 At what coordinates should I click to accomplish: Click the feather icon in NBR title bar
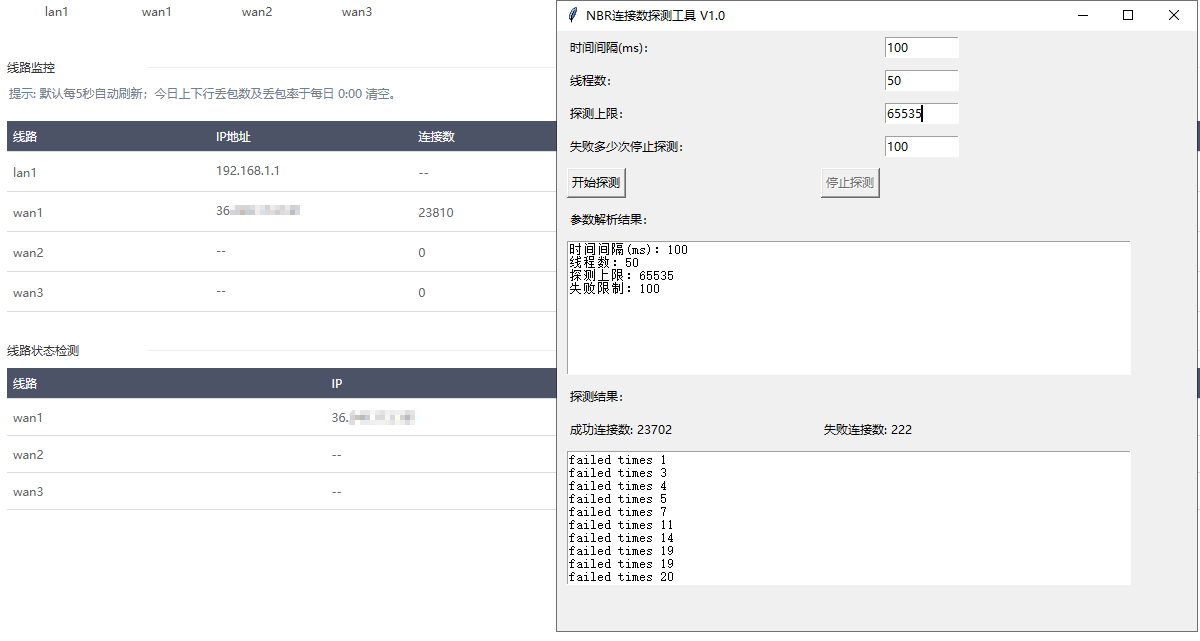coord(572,15)
